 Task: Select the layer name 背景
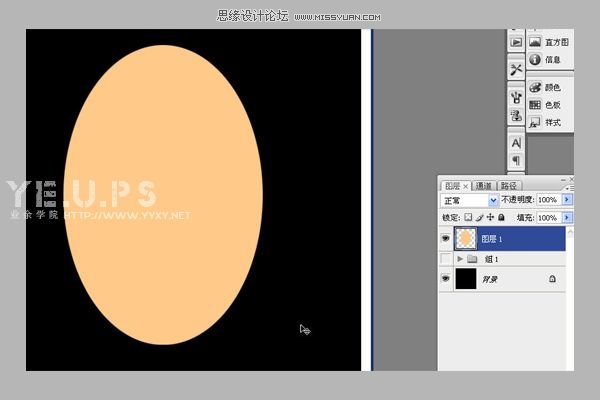point(490,279)
